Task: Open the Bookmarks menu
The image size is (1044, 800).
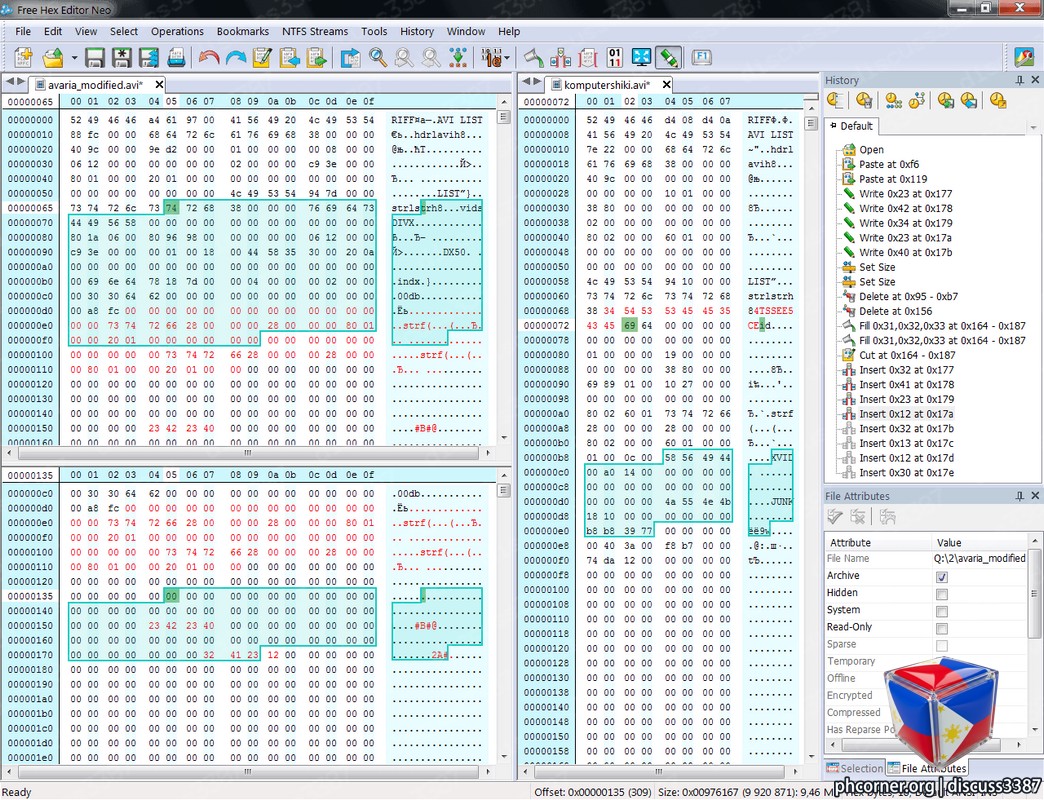Action: tap(242, 31)
